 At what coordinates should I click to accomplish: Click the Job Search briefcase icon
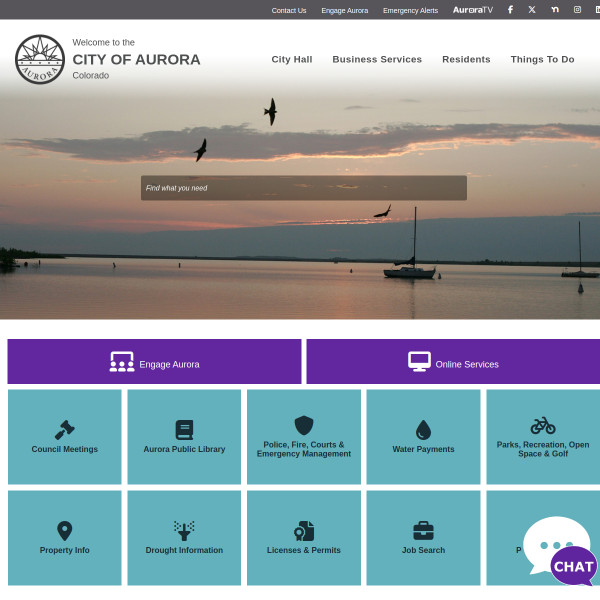(423, 531)
